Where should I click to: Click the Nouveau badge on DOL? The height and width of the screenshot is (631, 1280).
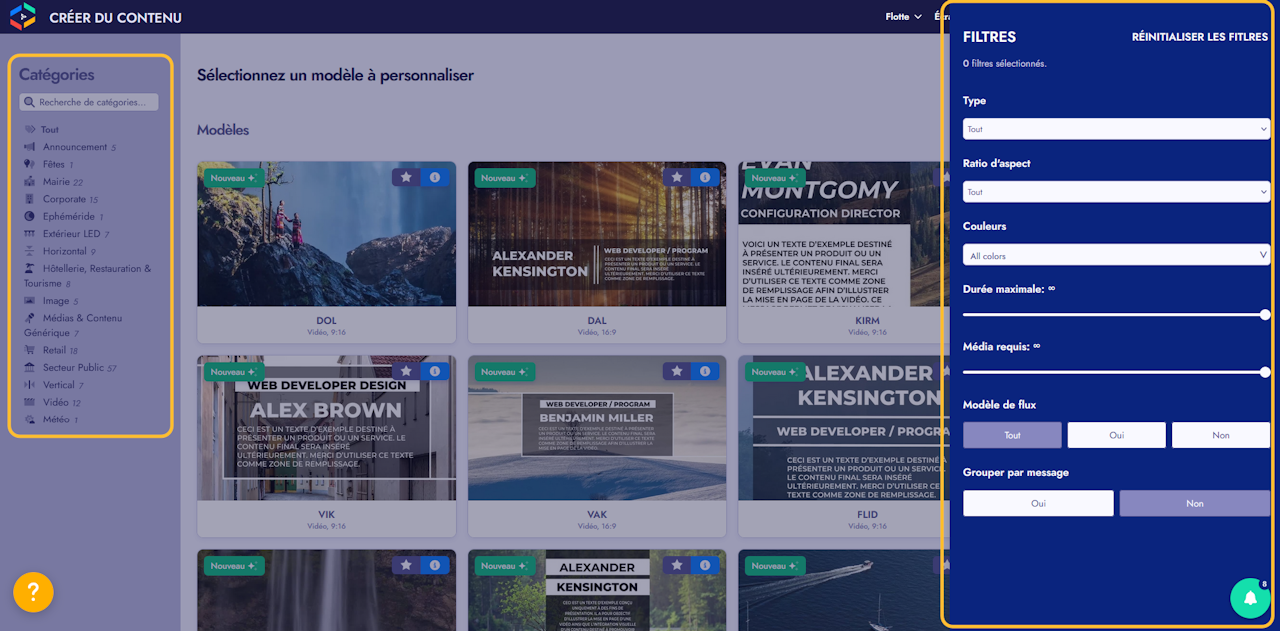tap(234, 178)
